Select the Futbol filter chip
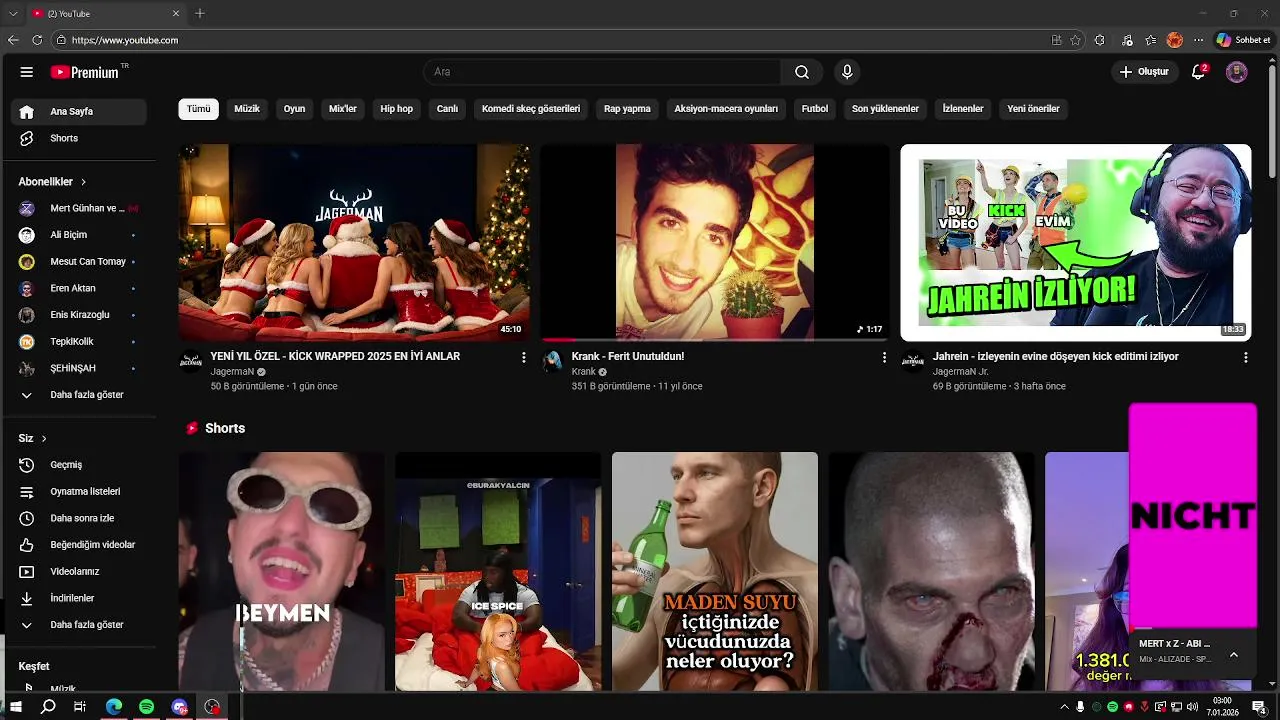 coord(815,109)
